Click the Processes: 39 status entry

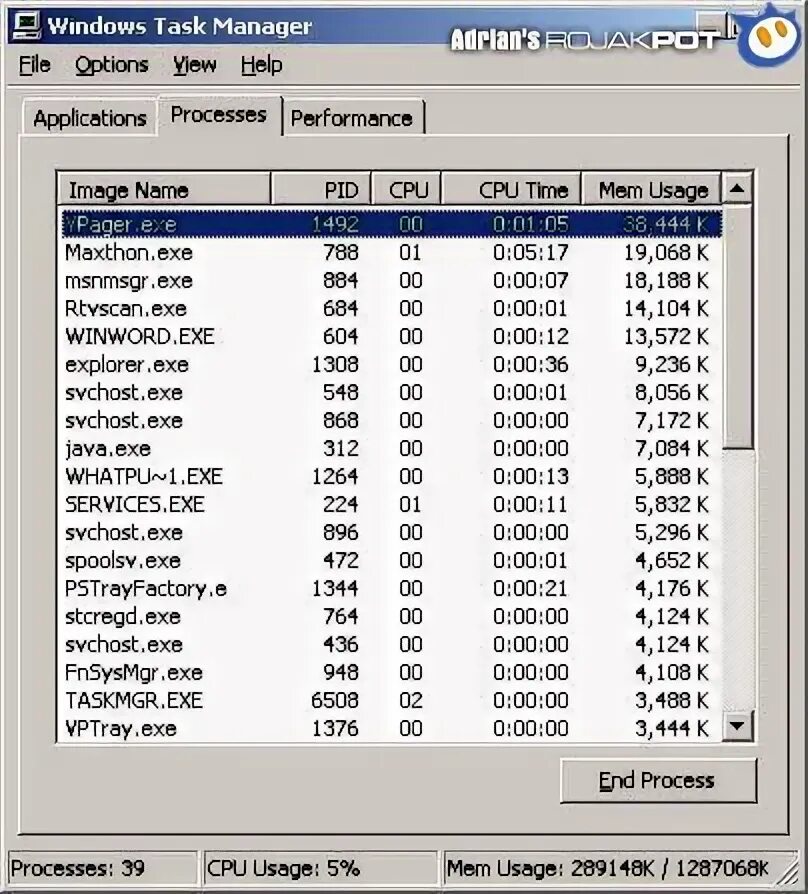coord(103,868)
